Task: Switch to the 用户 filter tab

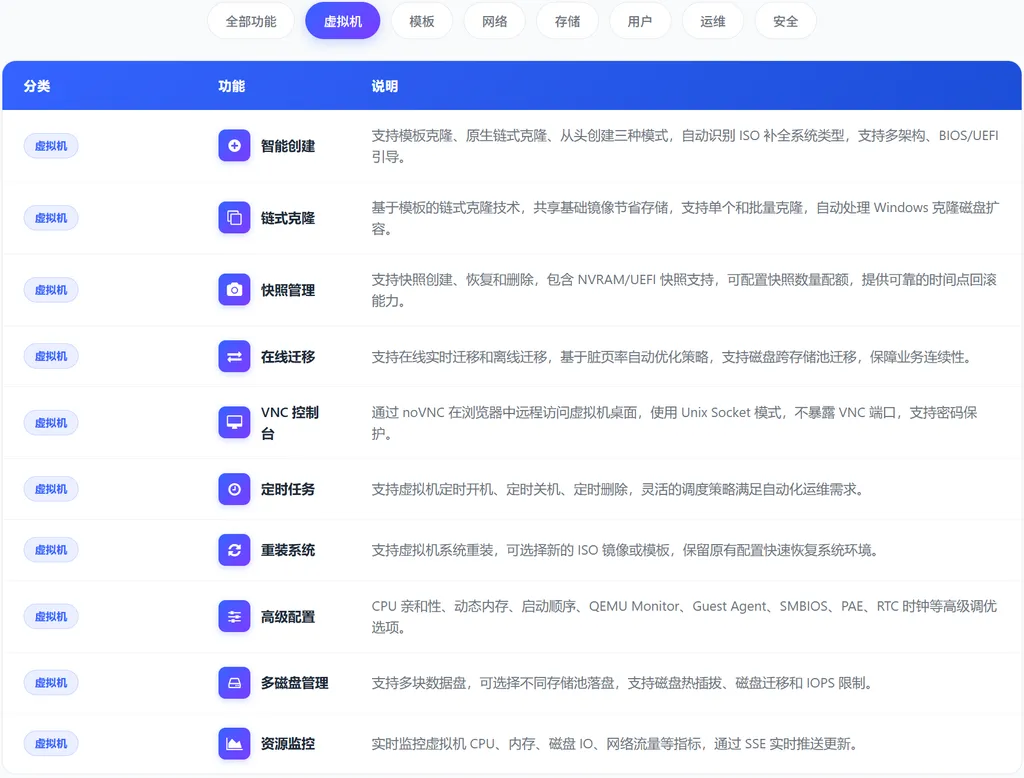Action: pyautogui.click(x=639, y=21)
